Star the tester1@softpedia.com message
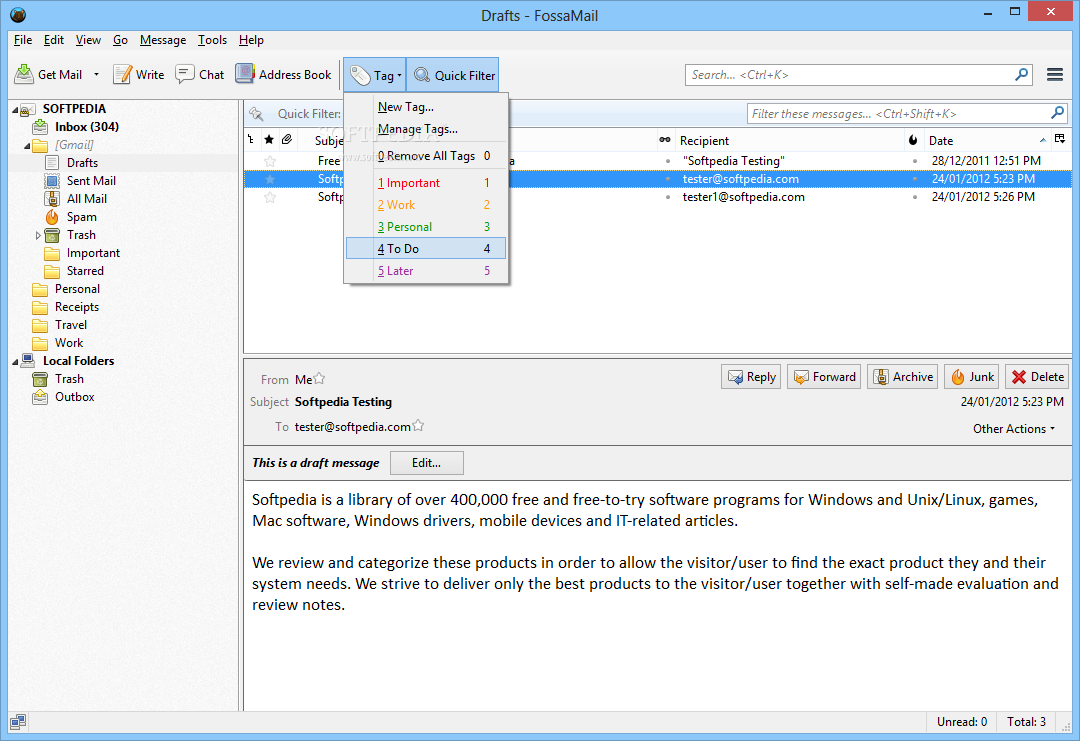Viewport: 1080px width, 741px height. [x=270, y=197]
